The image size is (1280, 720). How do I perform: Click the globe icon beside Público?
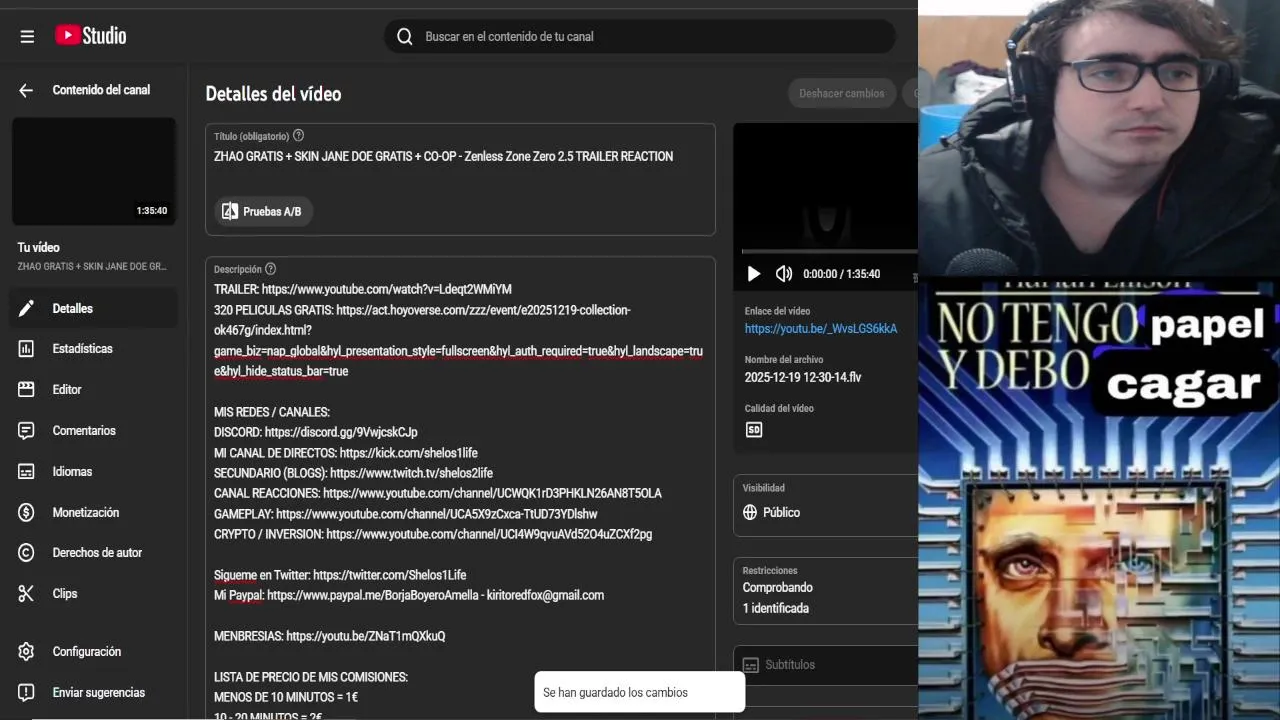tap(750, 513)
